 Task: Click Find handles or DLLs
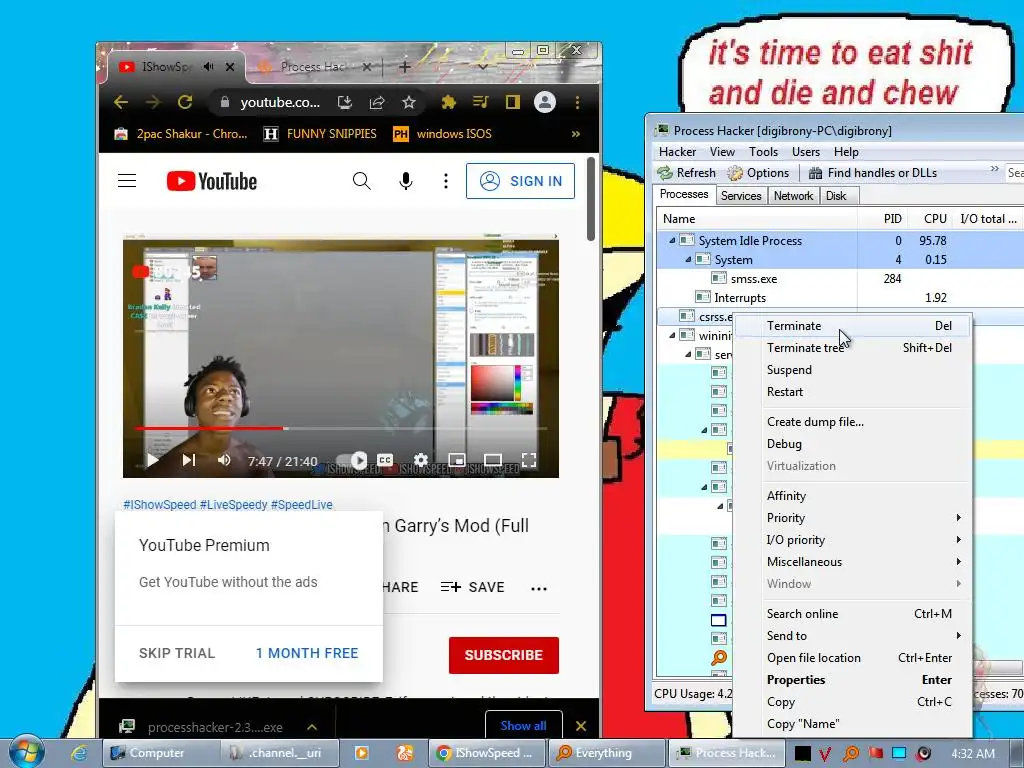(x=872, y=172)
